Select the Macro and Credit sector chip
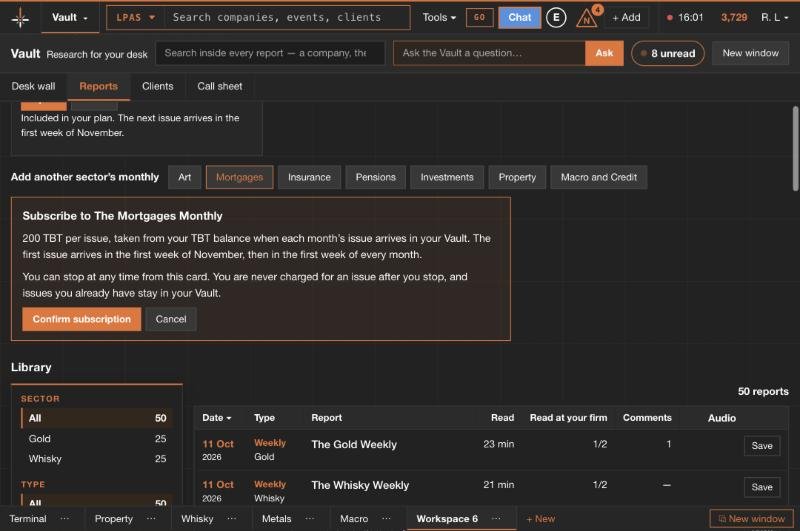 point(598,177)
